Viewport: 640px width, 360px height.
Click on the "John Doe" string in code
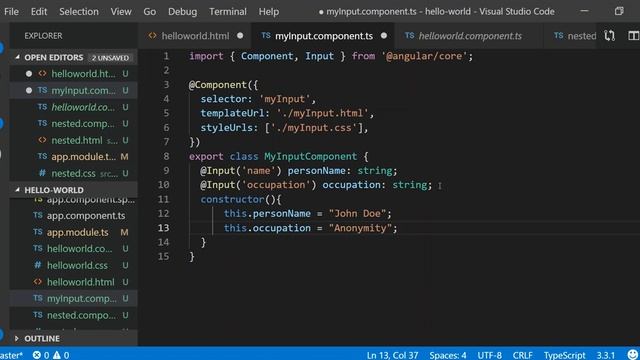click(357, 213)
